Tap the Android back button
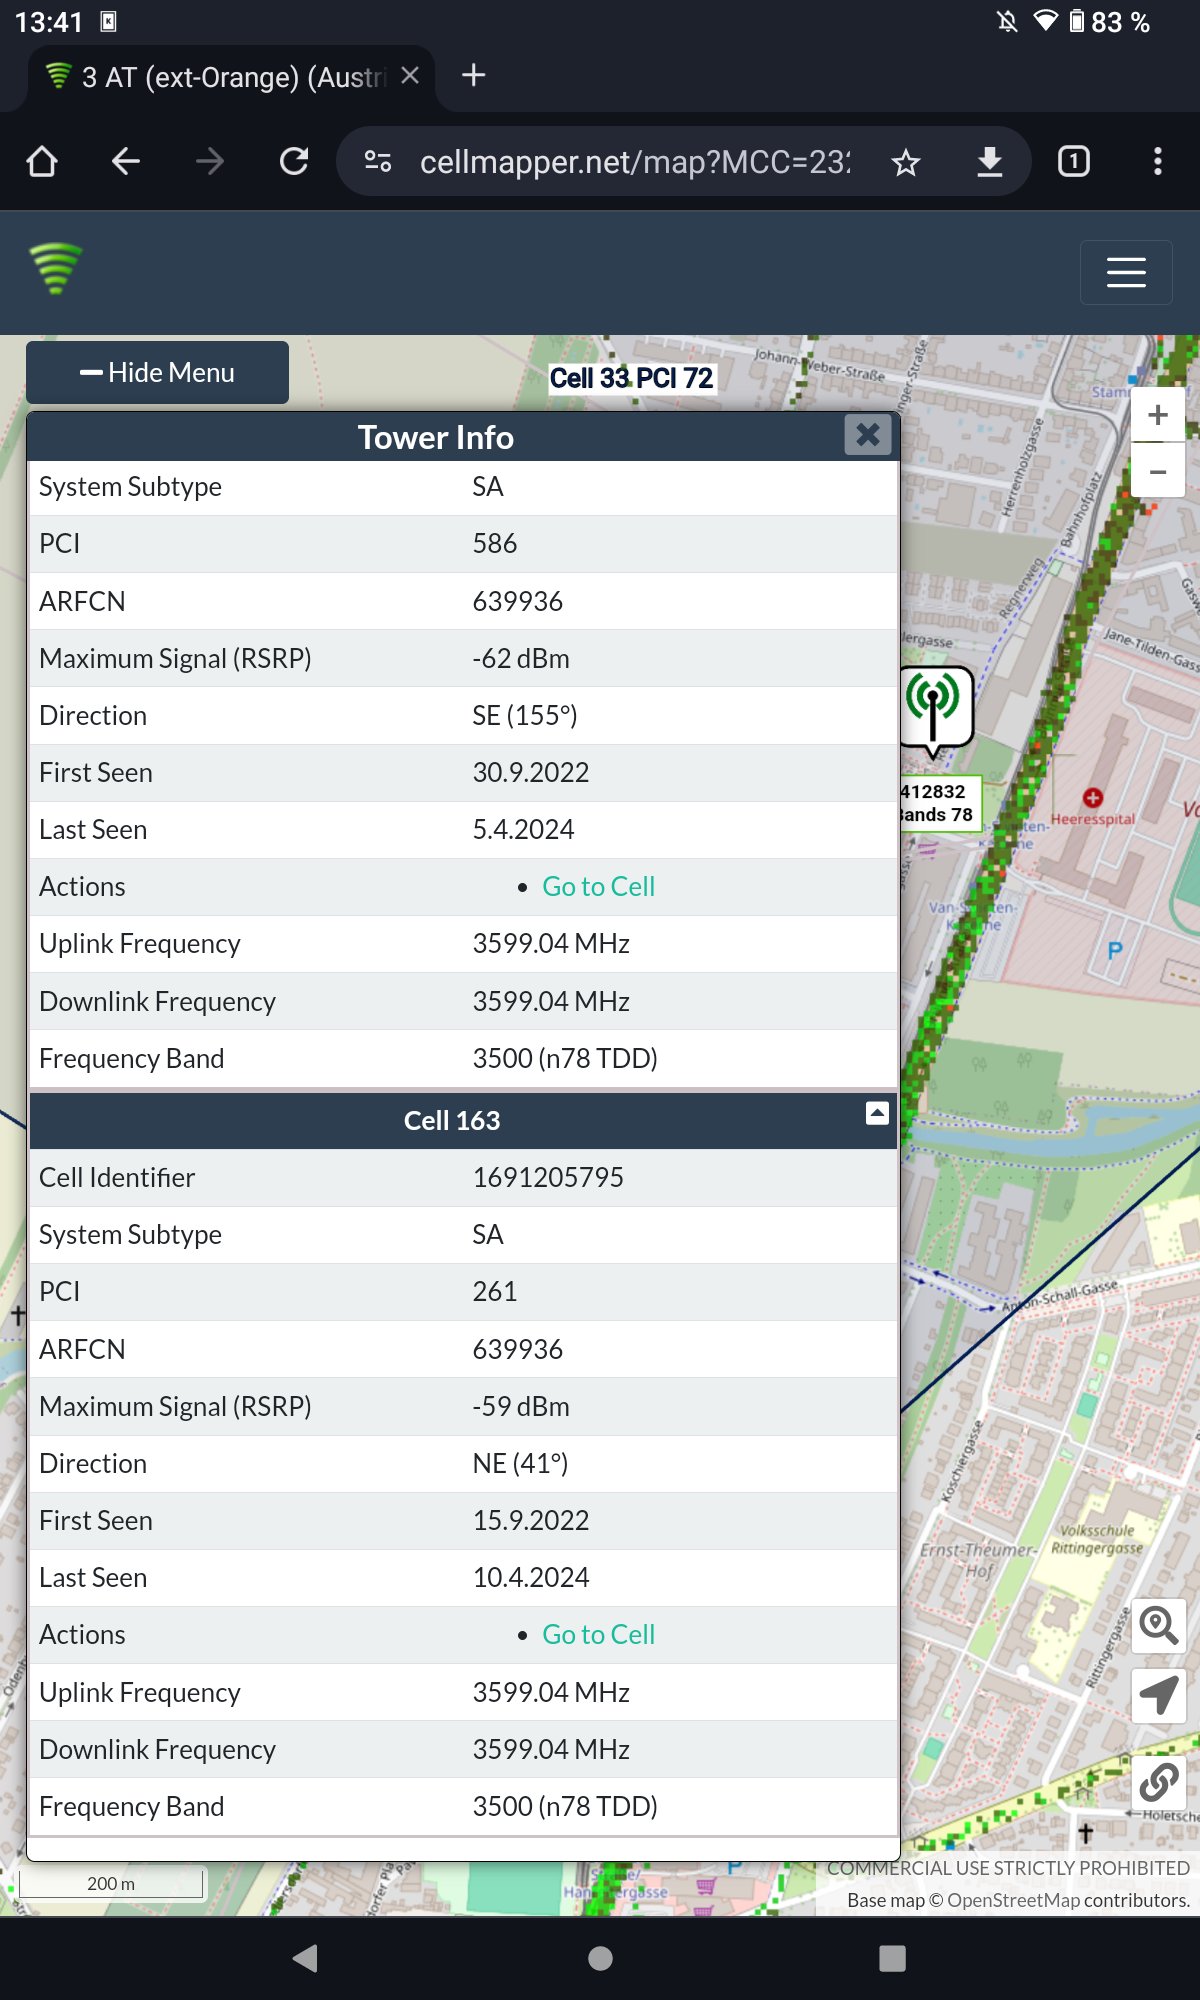The height and width of the screenshot is (2000, 1200). 305,1958
